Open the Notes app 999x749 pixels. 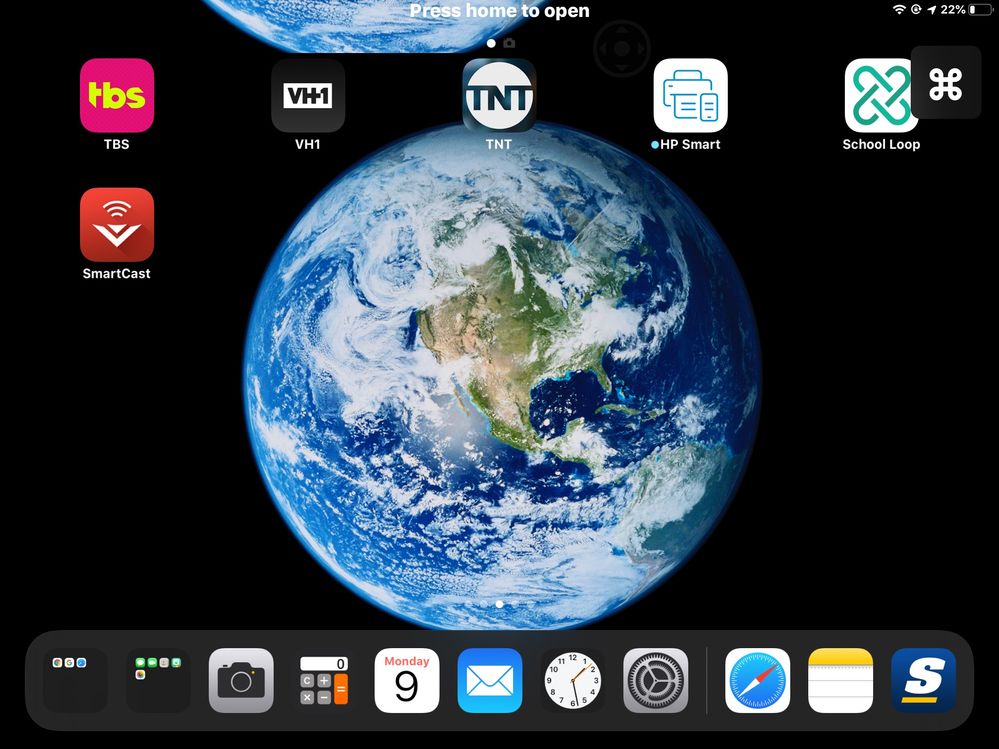pyautogui.click(x=840, y=680)
